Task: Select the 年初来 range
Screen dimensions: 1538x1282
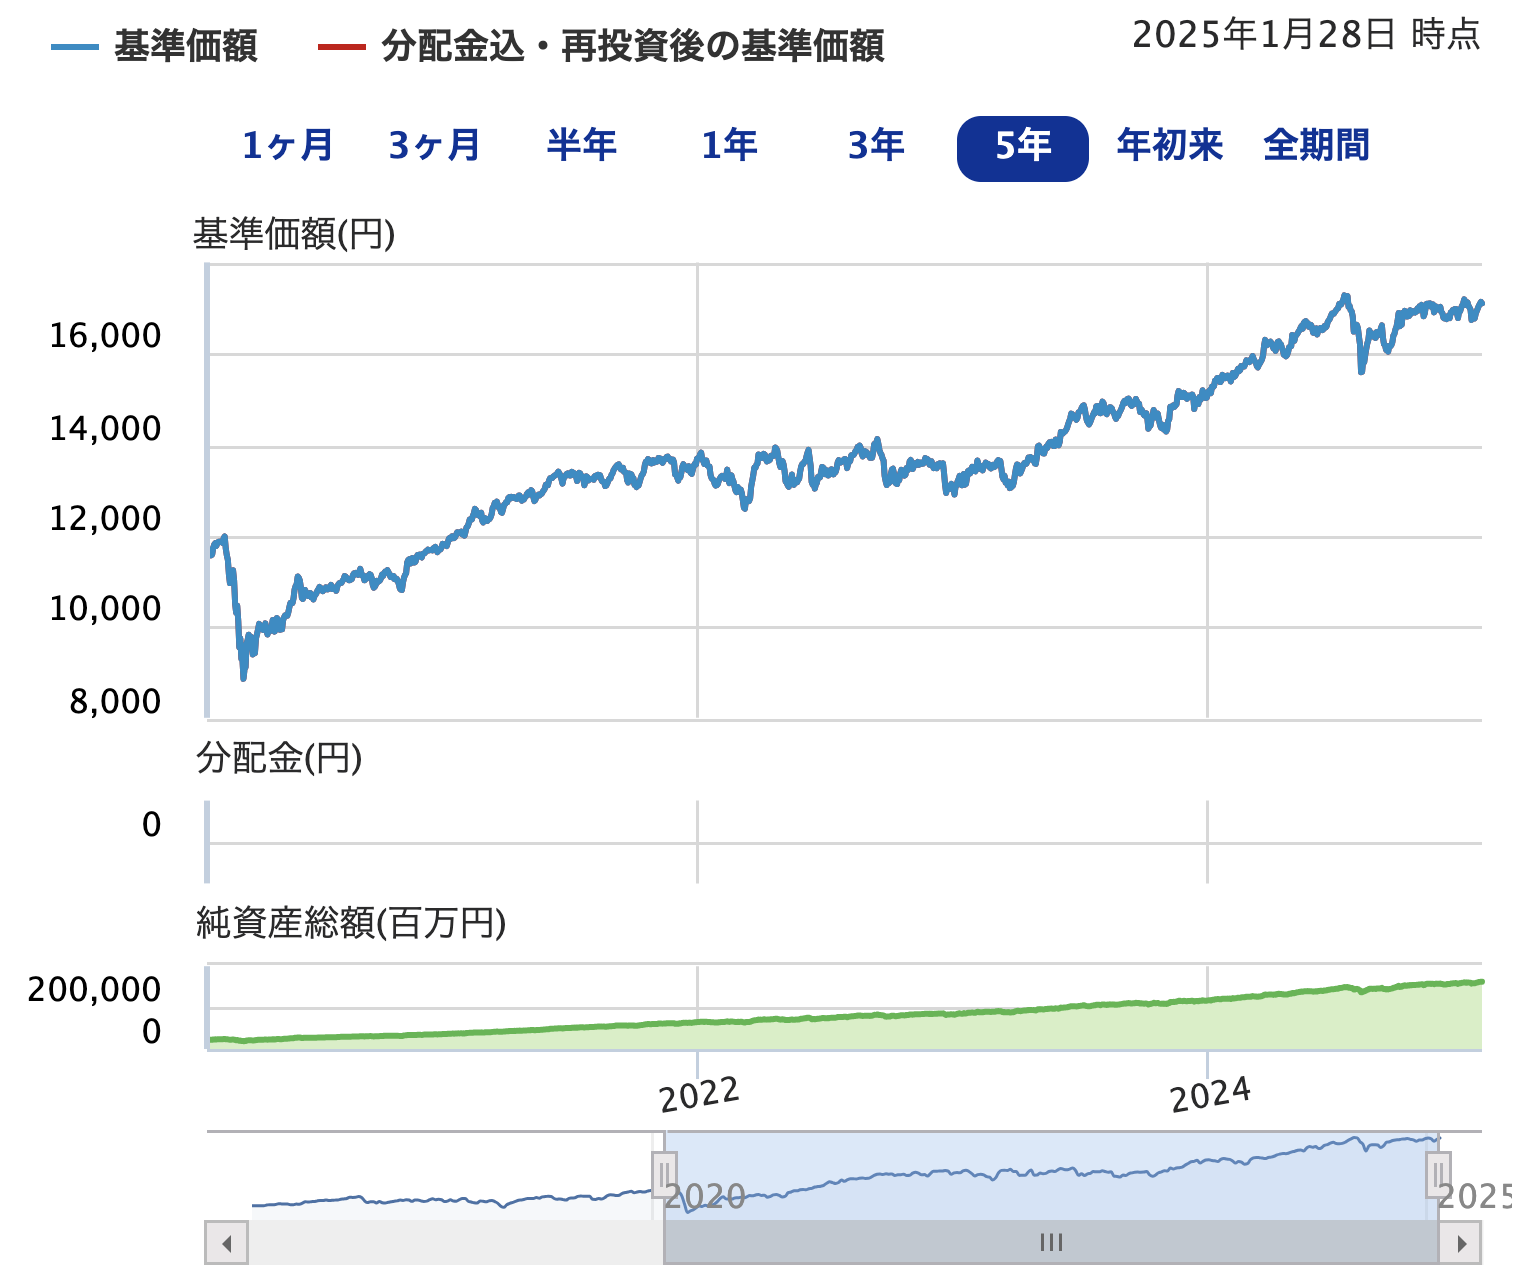Action: (x=1169, y=147)
